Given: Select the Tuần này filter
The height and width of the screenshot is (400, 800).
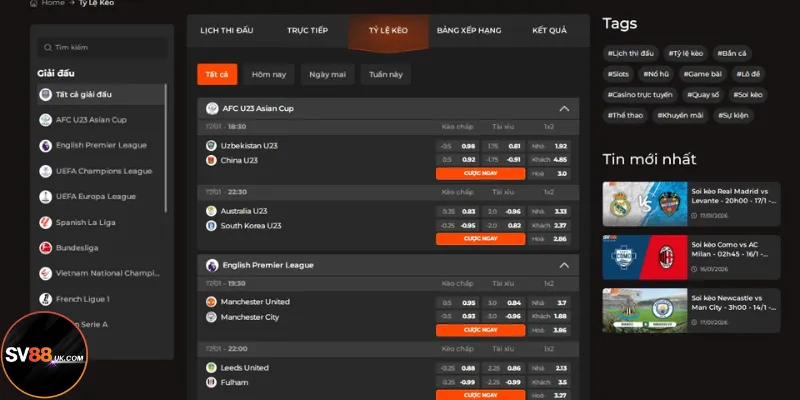Looking at the screenshot, I should click(x=385, y=75).
